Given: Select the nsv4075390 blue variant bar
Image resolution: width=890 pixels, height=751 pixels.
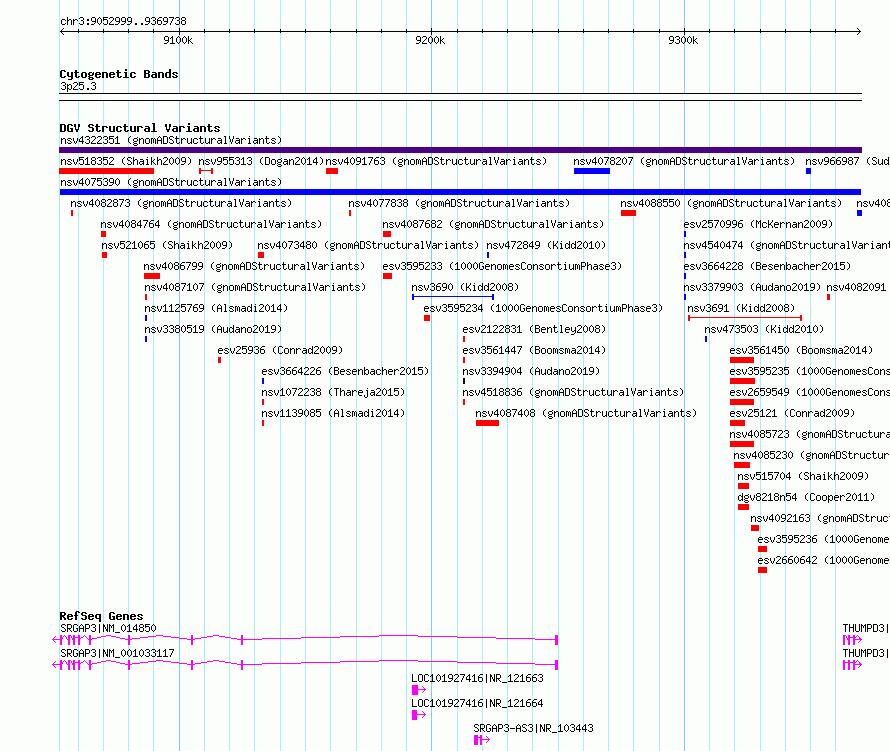Looking at the screenshot, I should 460,192.
